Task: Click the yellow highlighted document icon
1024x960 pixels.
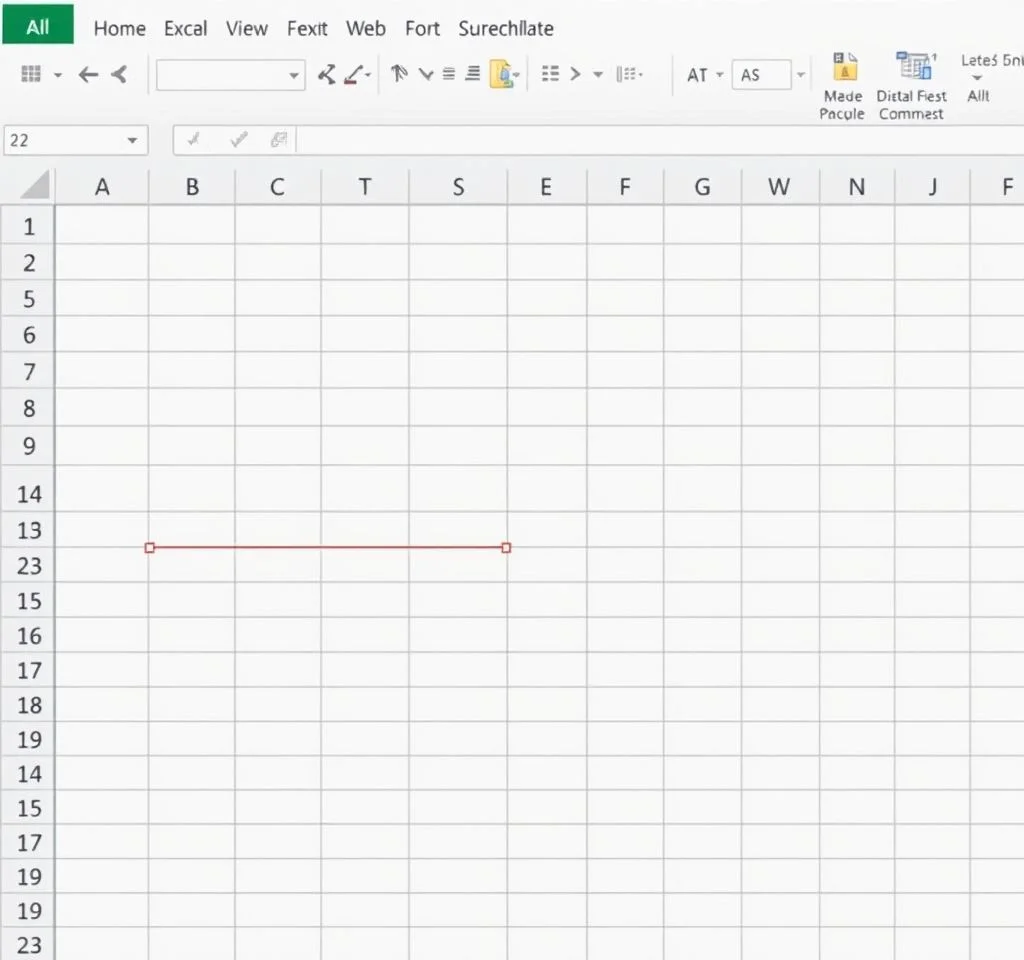Action: pyautogui.click(x=501, y=74)
